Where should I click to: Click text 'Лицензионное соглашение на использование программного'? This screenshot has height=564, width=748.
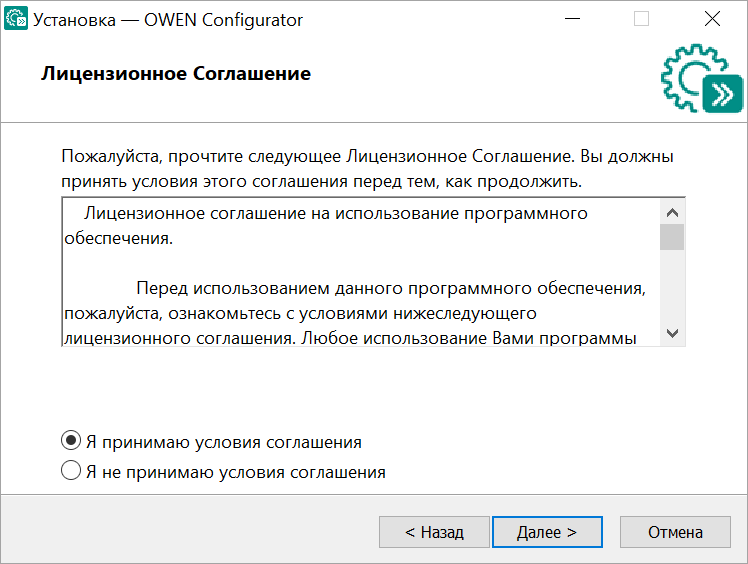click(x=336, y=213)
